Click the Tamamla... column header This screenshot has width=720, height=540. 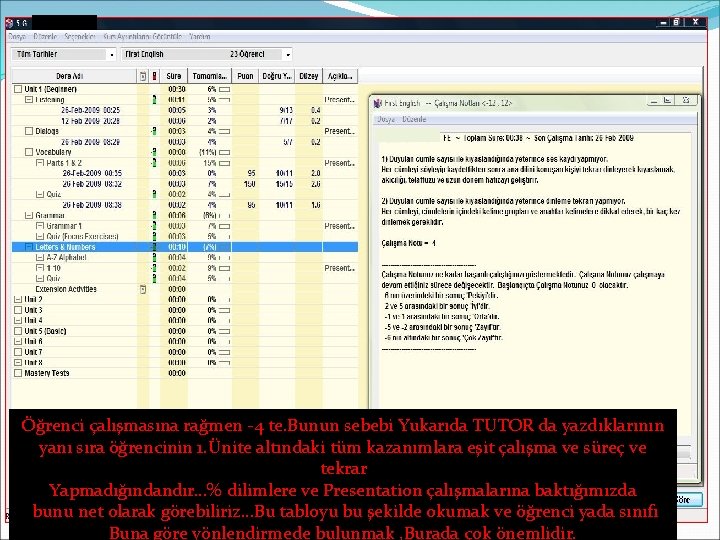[209, 76]
